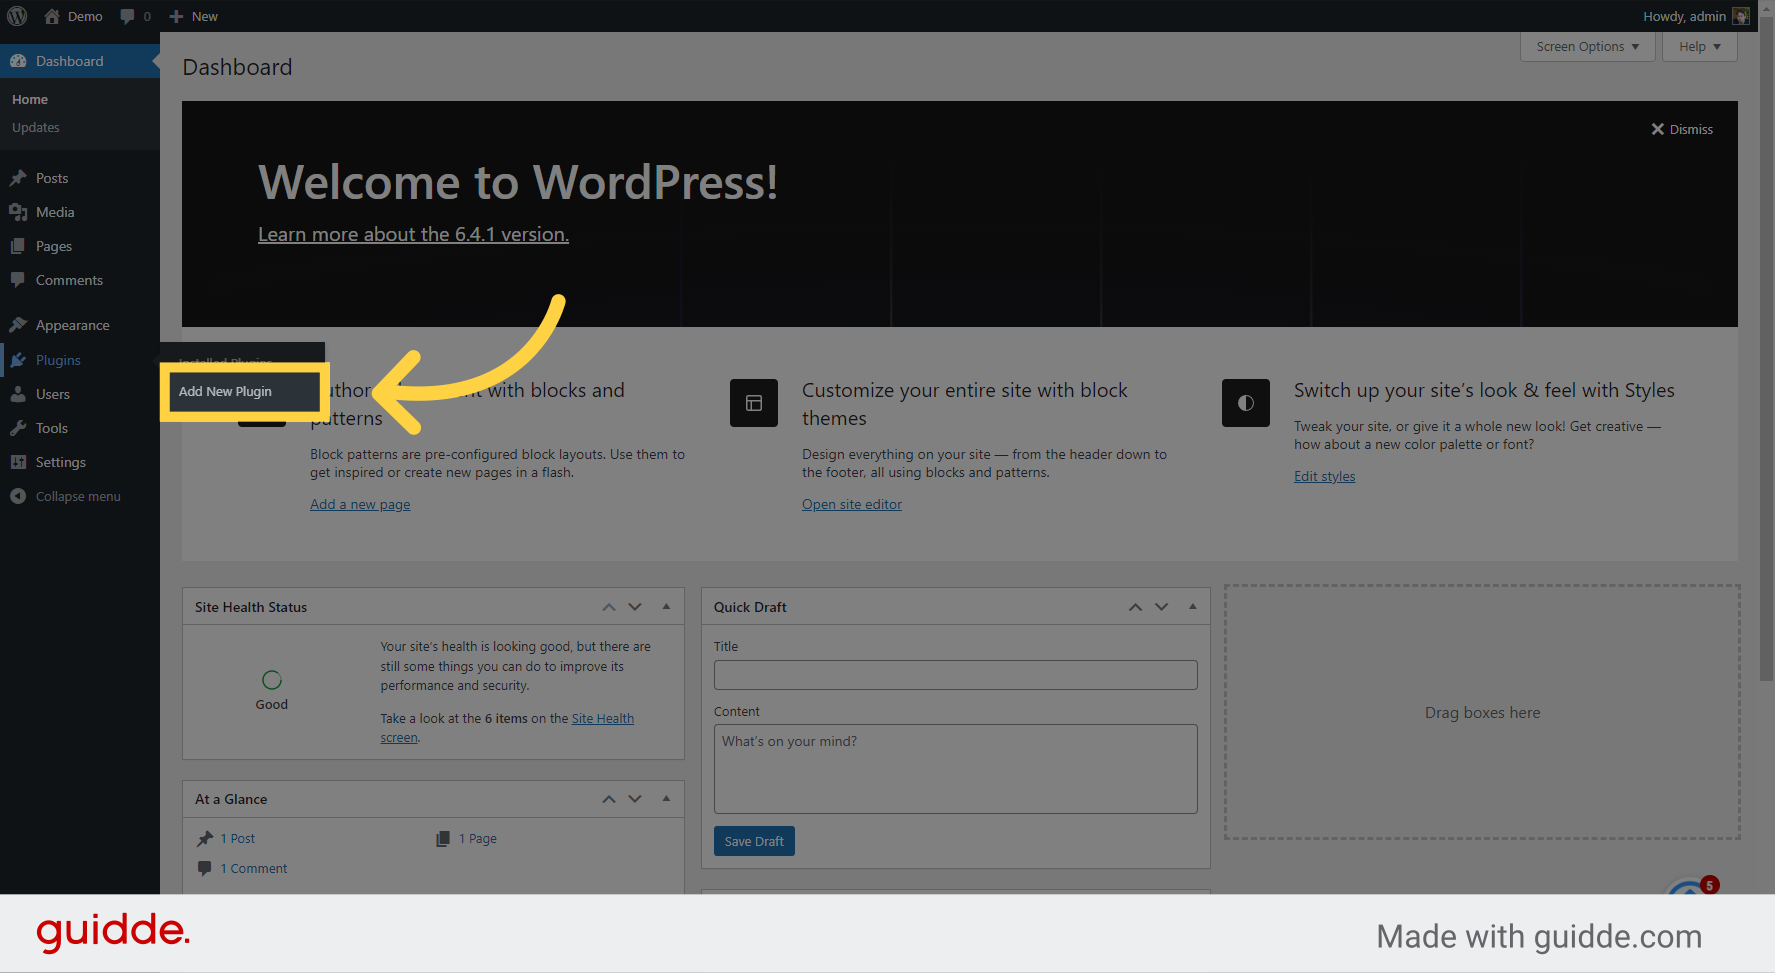Open the Users section
The image size is (1775, 973).
tap(51, 394)
